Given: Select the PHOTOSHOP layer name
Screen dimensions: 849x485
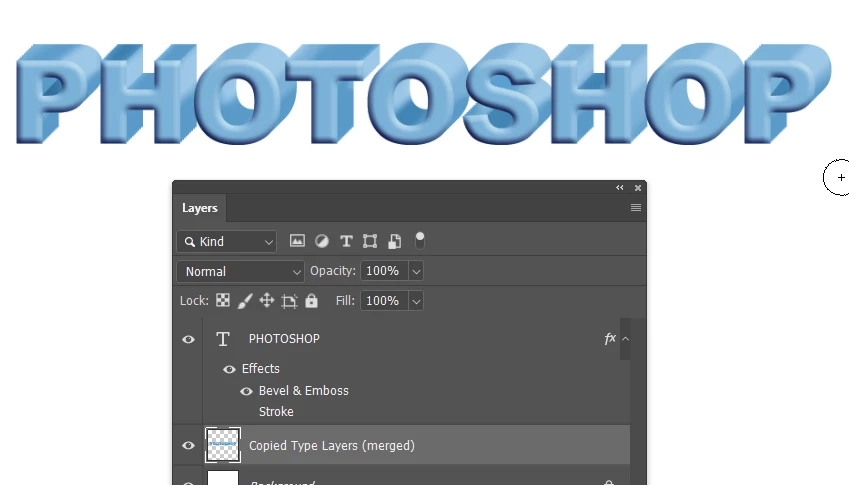Looking at the screenshot, I should point(284,339).
